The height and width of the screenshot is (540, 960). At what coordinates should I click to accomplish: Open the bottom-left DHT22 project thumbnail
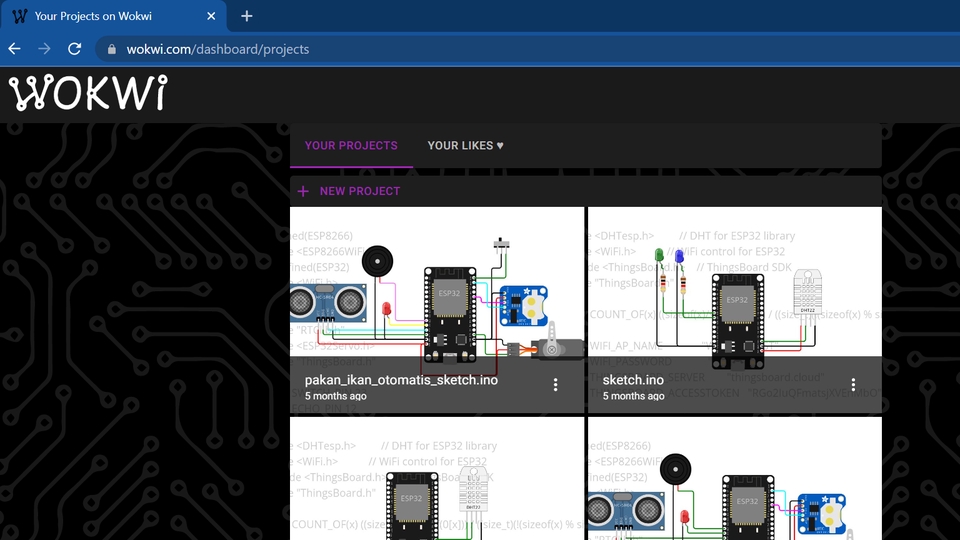point(437,478)
